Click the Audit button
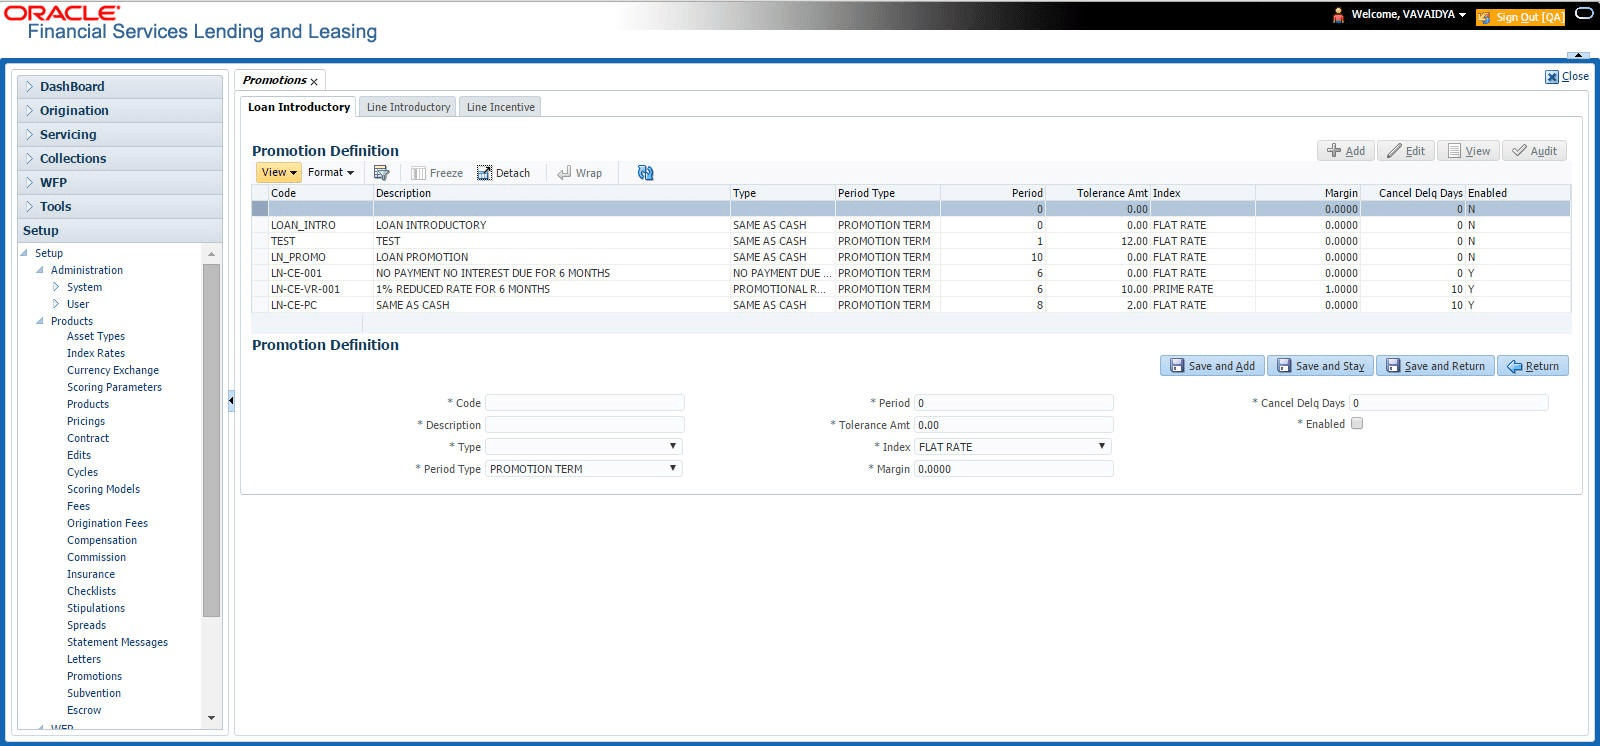 [1534, 151]
